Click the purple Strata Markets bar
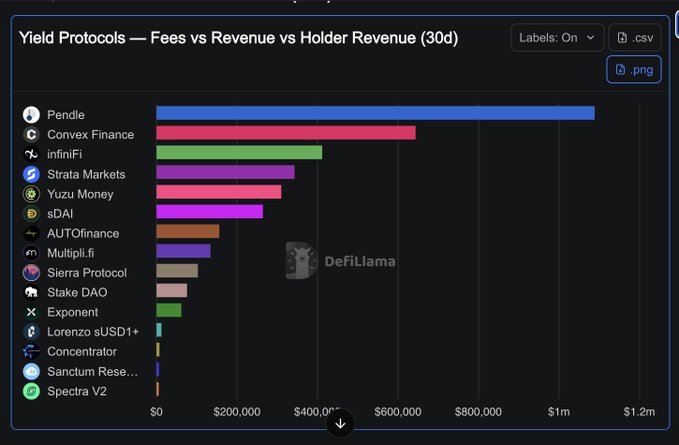The height and width of the screenshot is (445, 679). [x=225, y=172]
